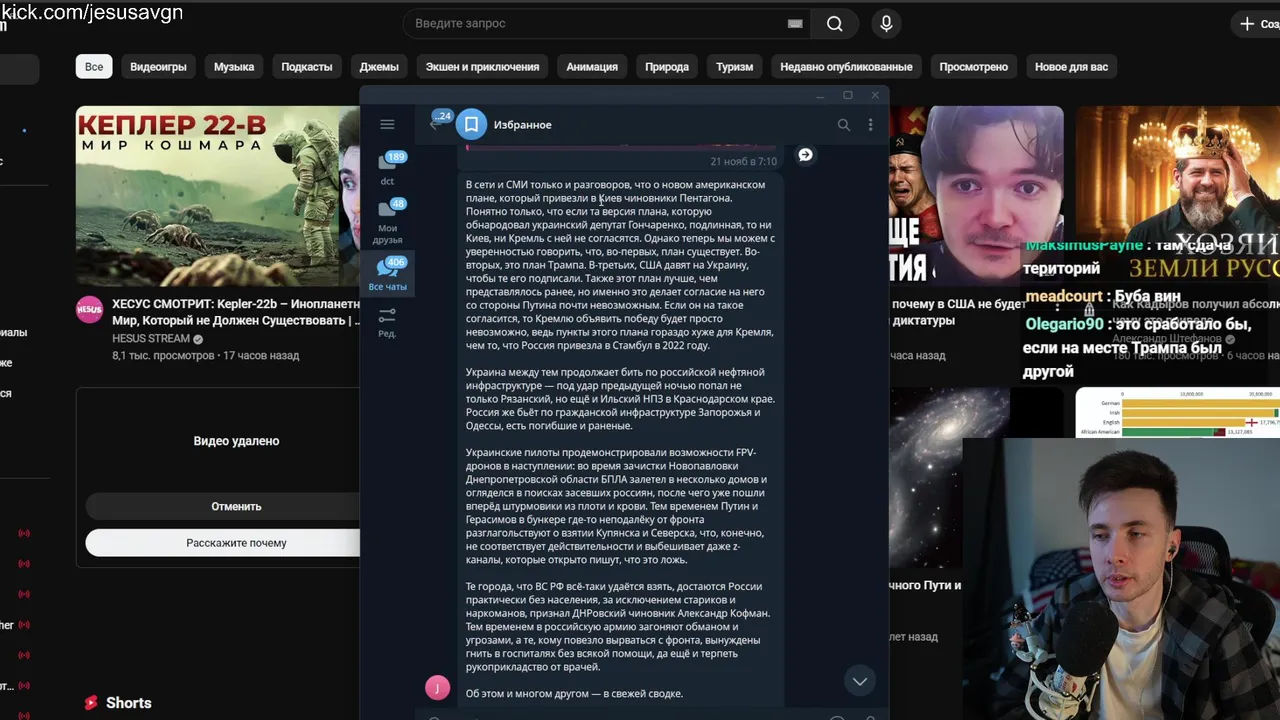Search within the Избранное chat

coord(843,125)
